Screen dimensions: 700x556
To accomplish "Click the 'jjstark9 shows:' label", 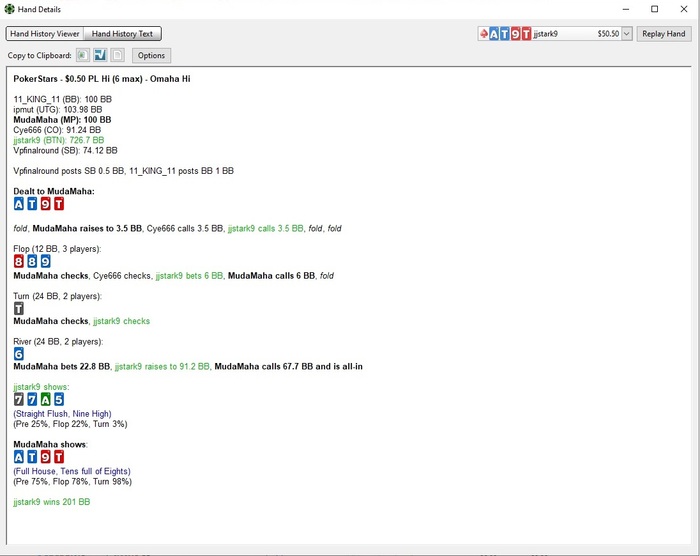I will (x=41, y=387).
